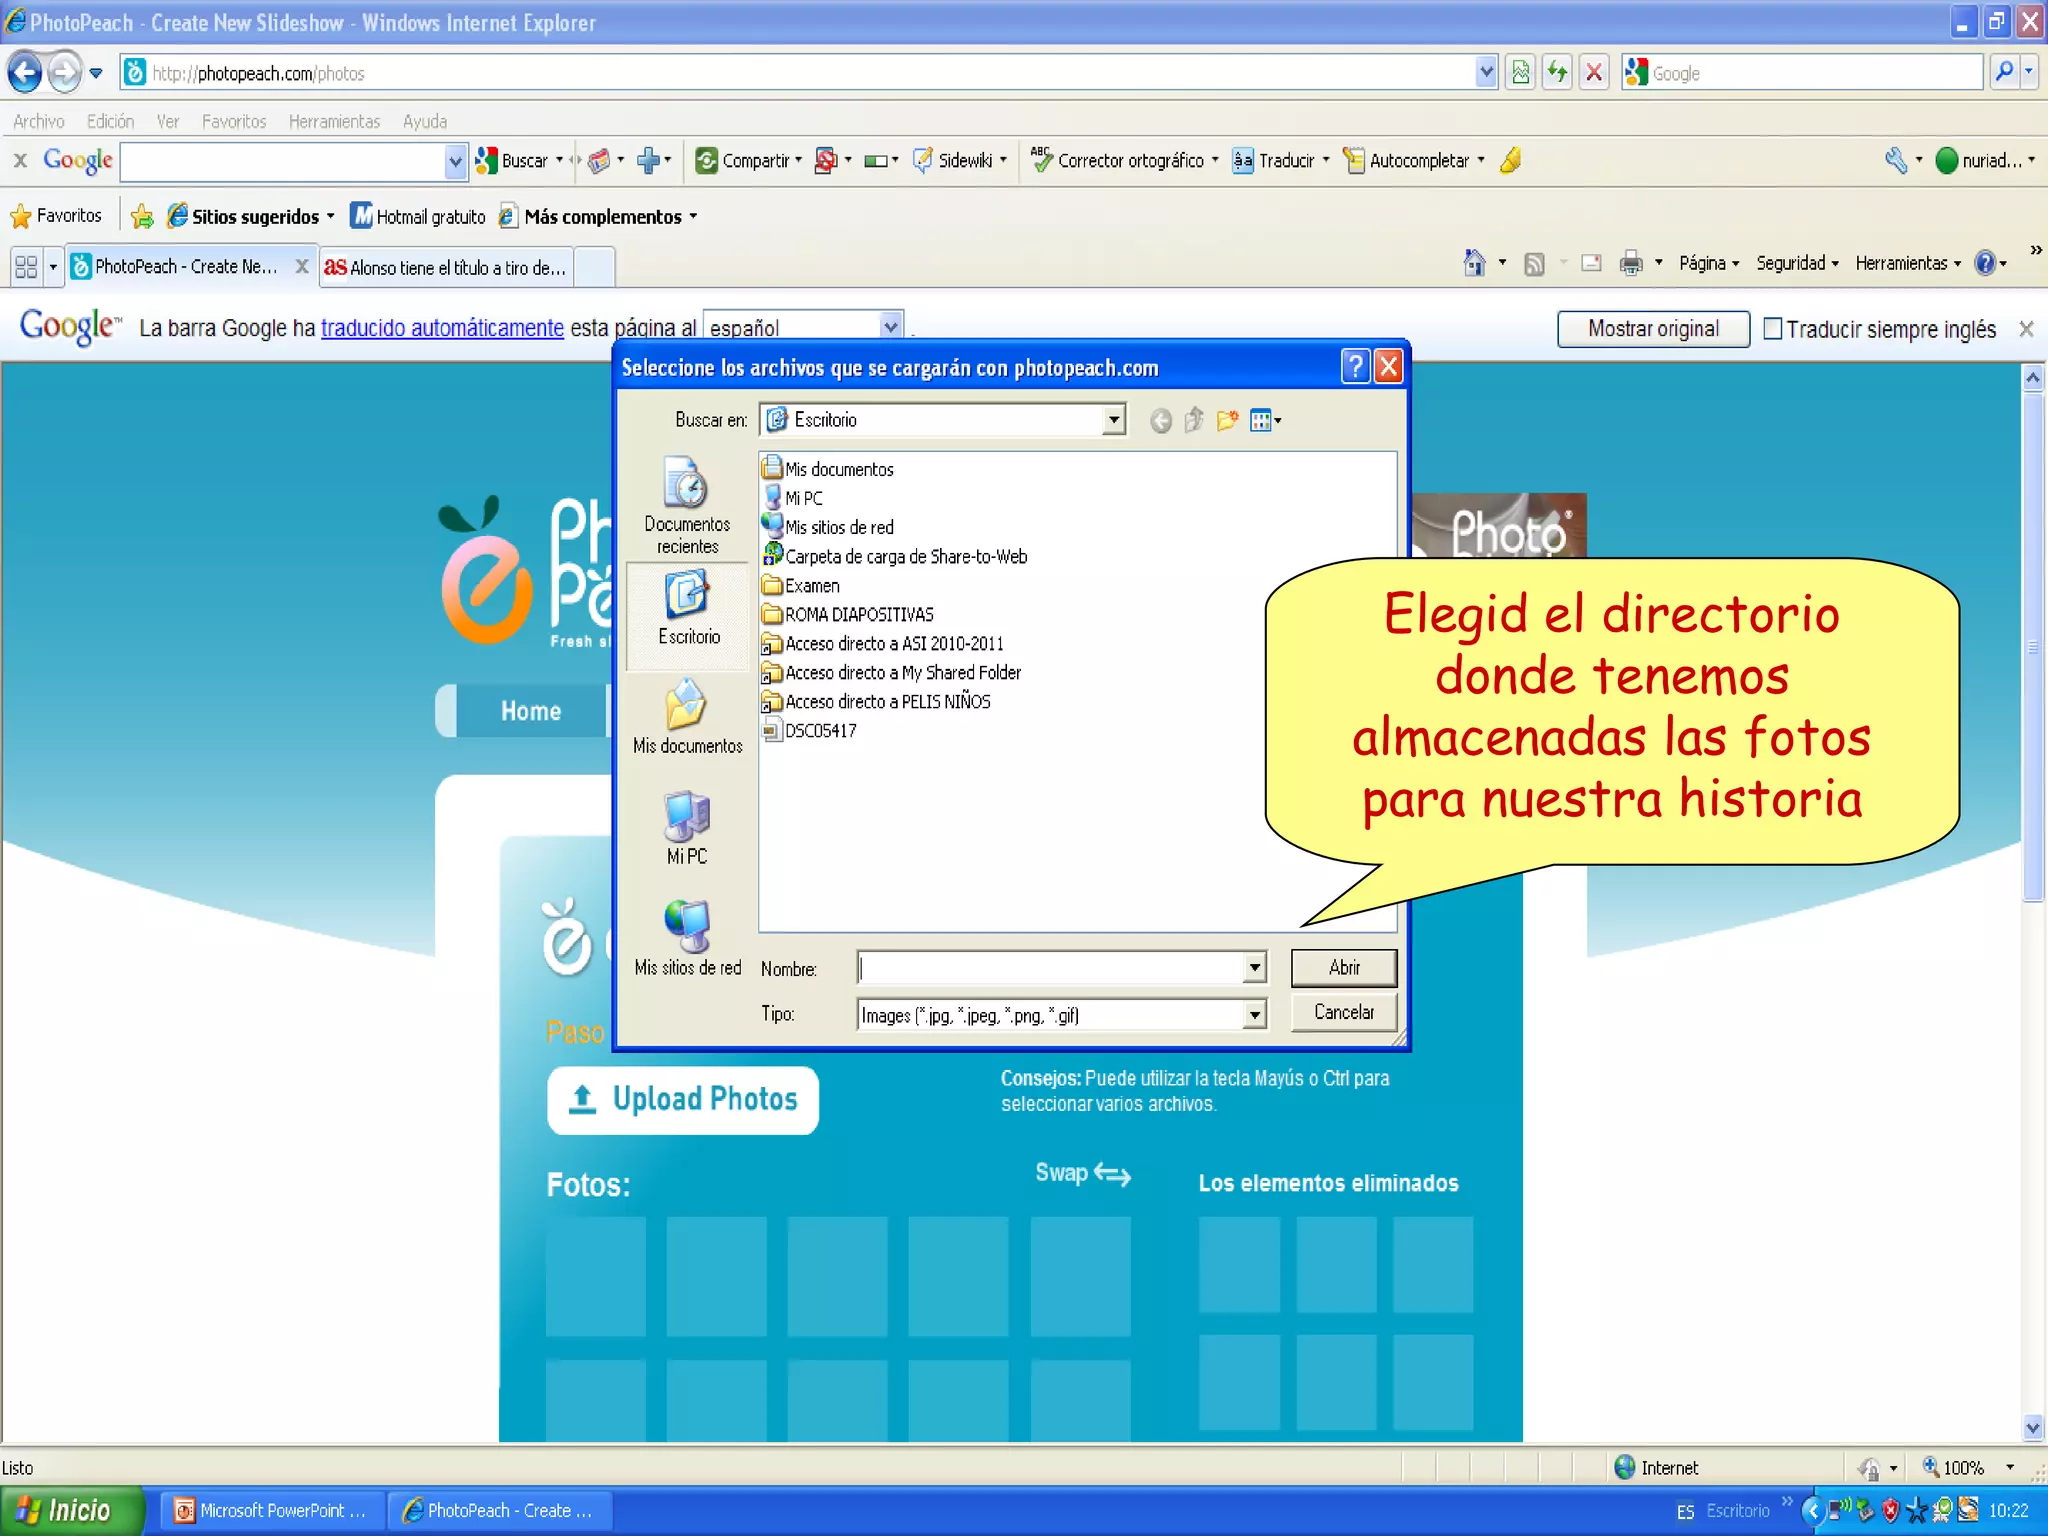Click the create new folder icon
The width and height of the screenshot is (2048, 1536).
point(1227,421)
